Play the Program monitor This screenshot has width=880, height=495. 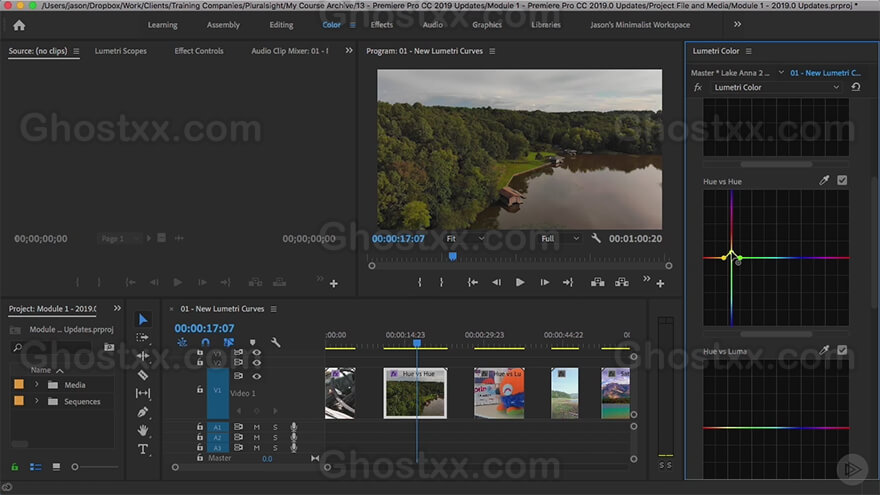520,282
